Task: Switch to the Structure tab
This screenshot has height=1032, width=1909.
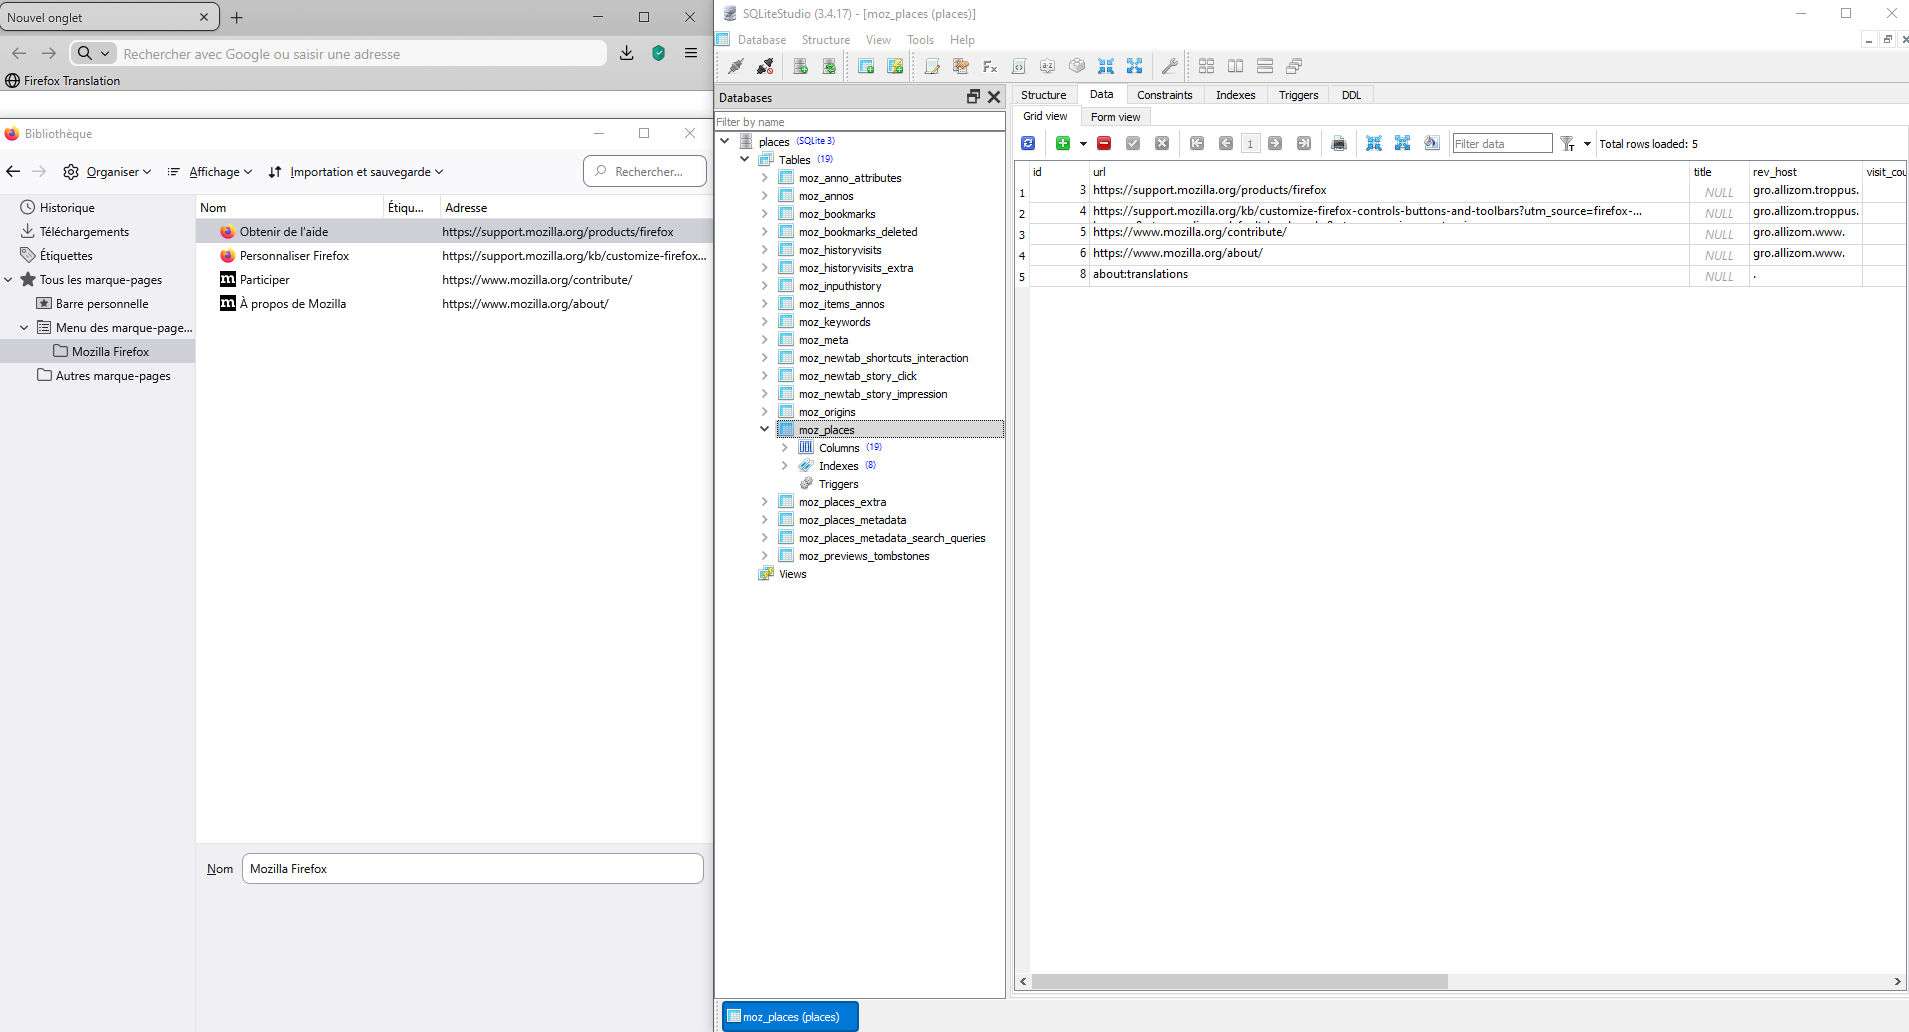Action: tap(1043, 95)
